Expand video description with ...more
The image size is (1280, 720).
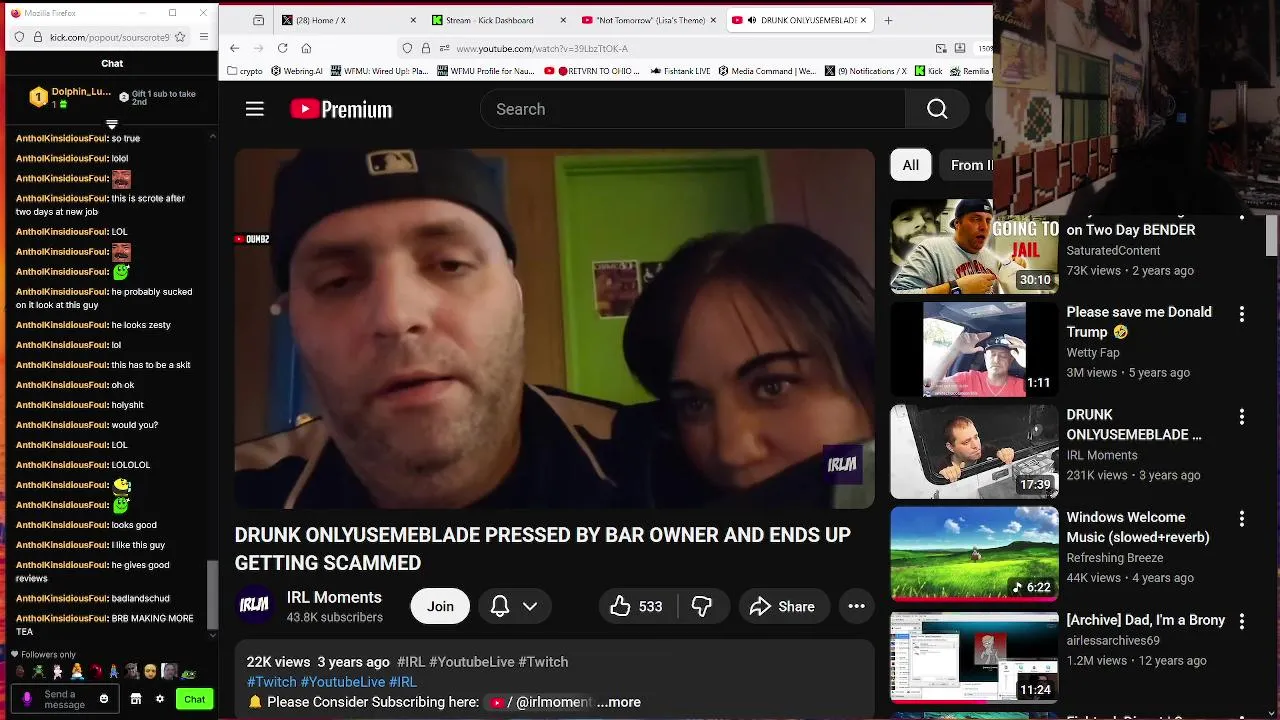618,702
